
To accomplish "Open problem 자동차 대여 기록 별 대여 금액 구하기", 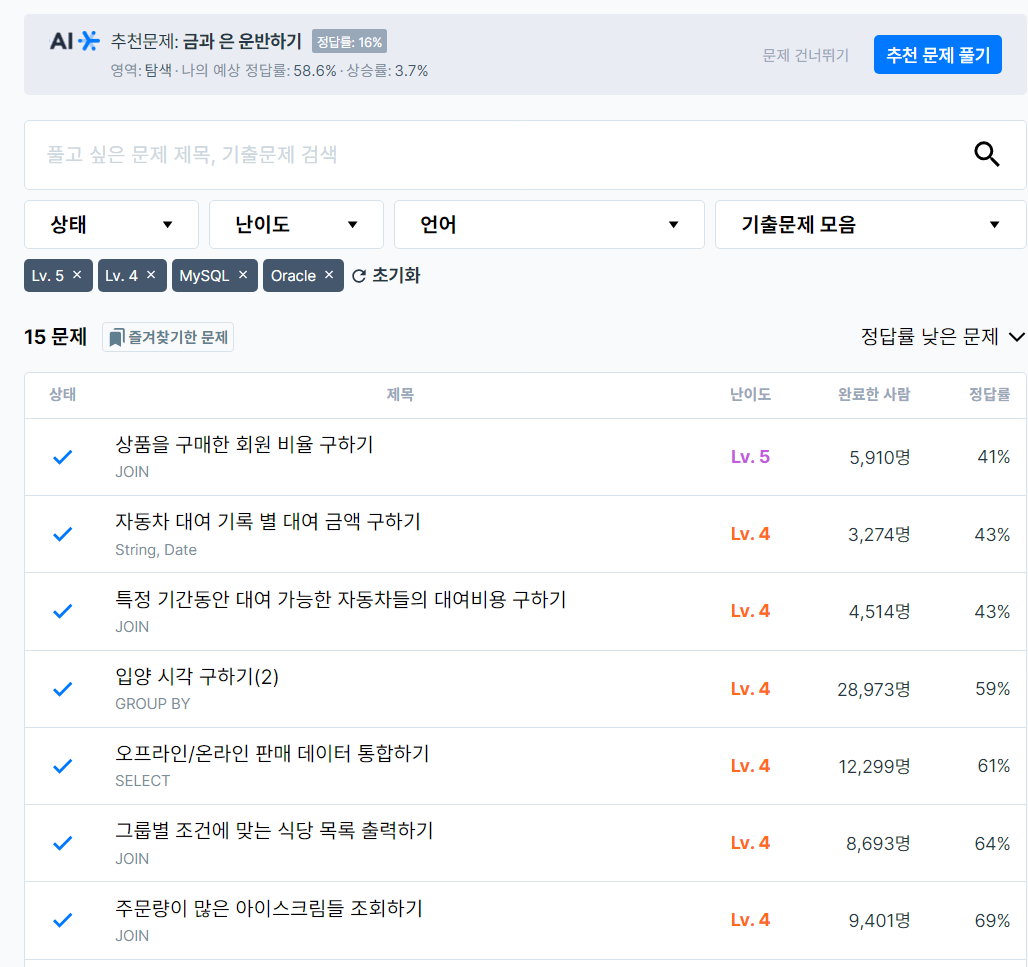I will click(268, 522).
